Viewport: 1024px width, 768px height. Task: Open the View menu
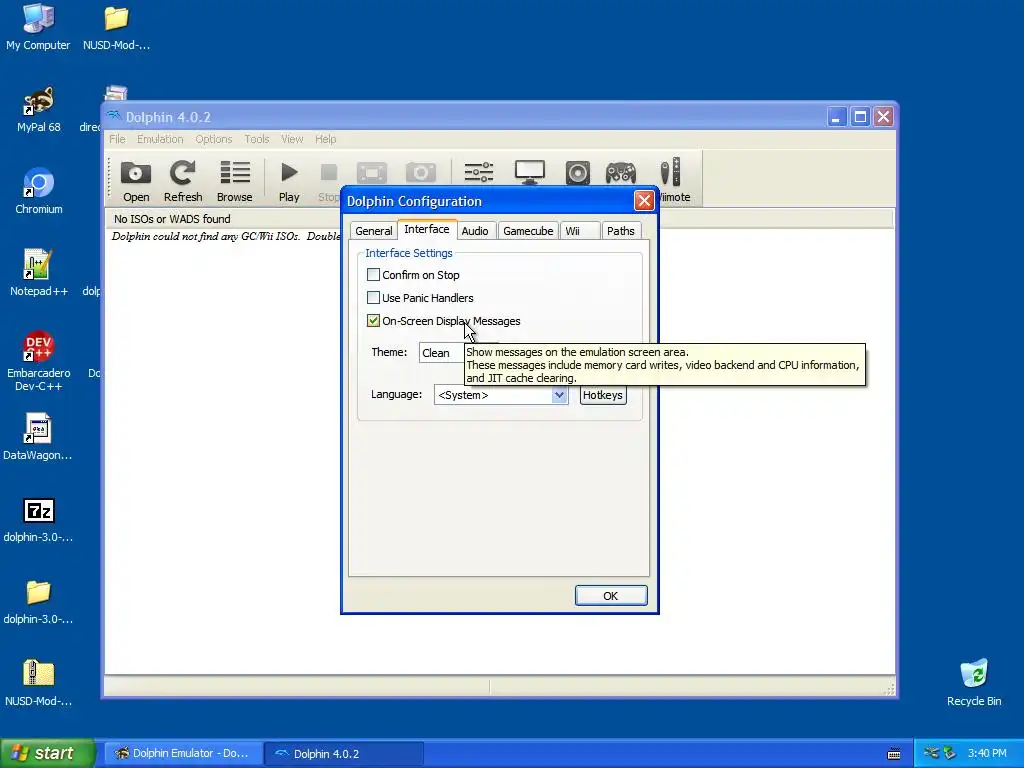pos(292,139)
